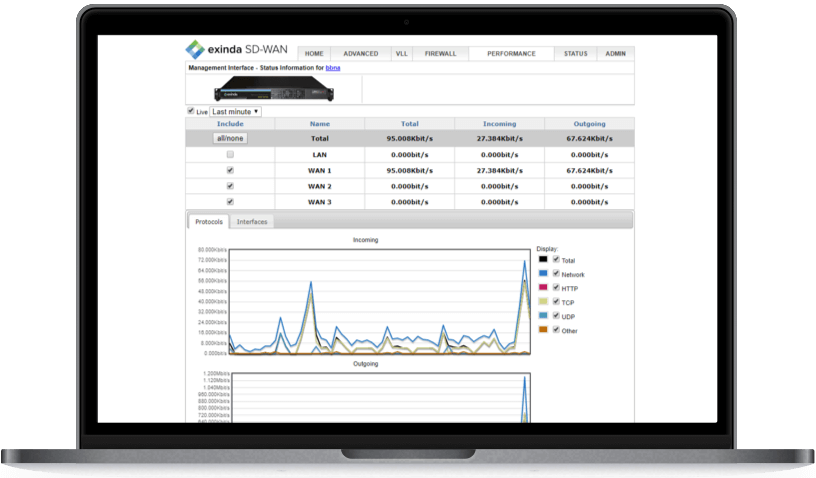This screenshot has height=478, width=816.
Task: Hide the UDP series in chart
Action: click(556, 316)
